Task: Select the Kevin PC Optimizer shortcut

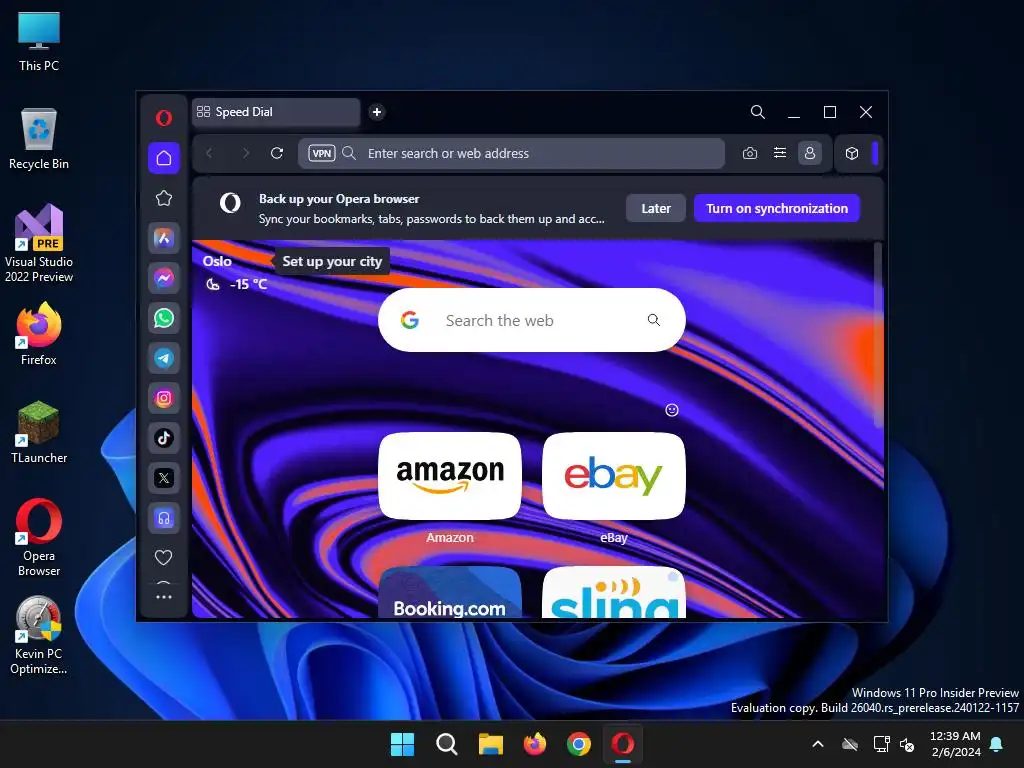Action: coord(39,635)
